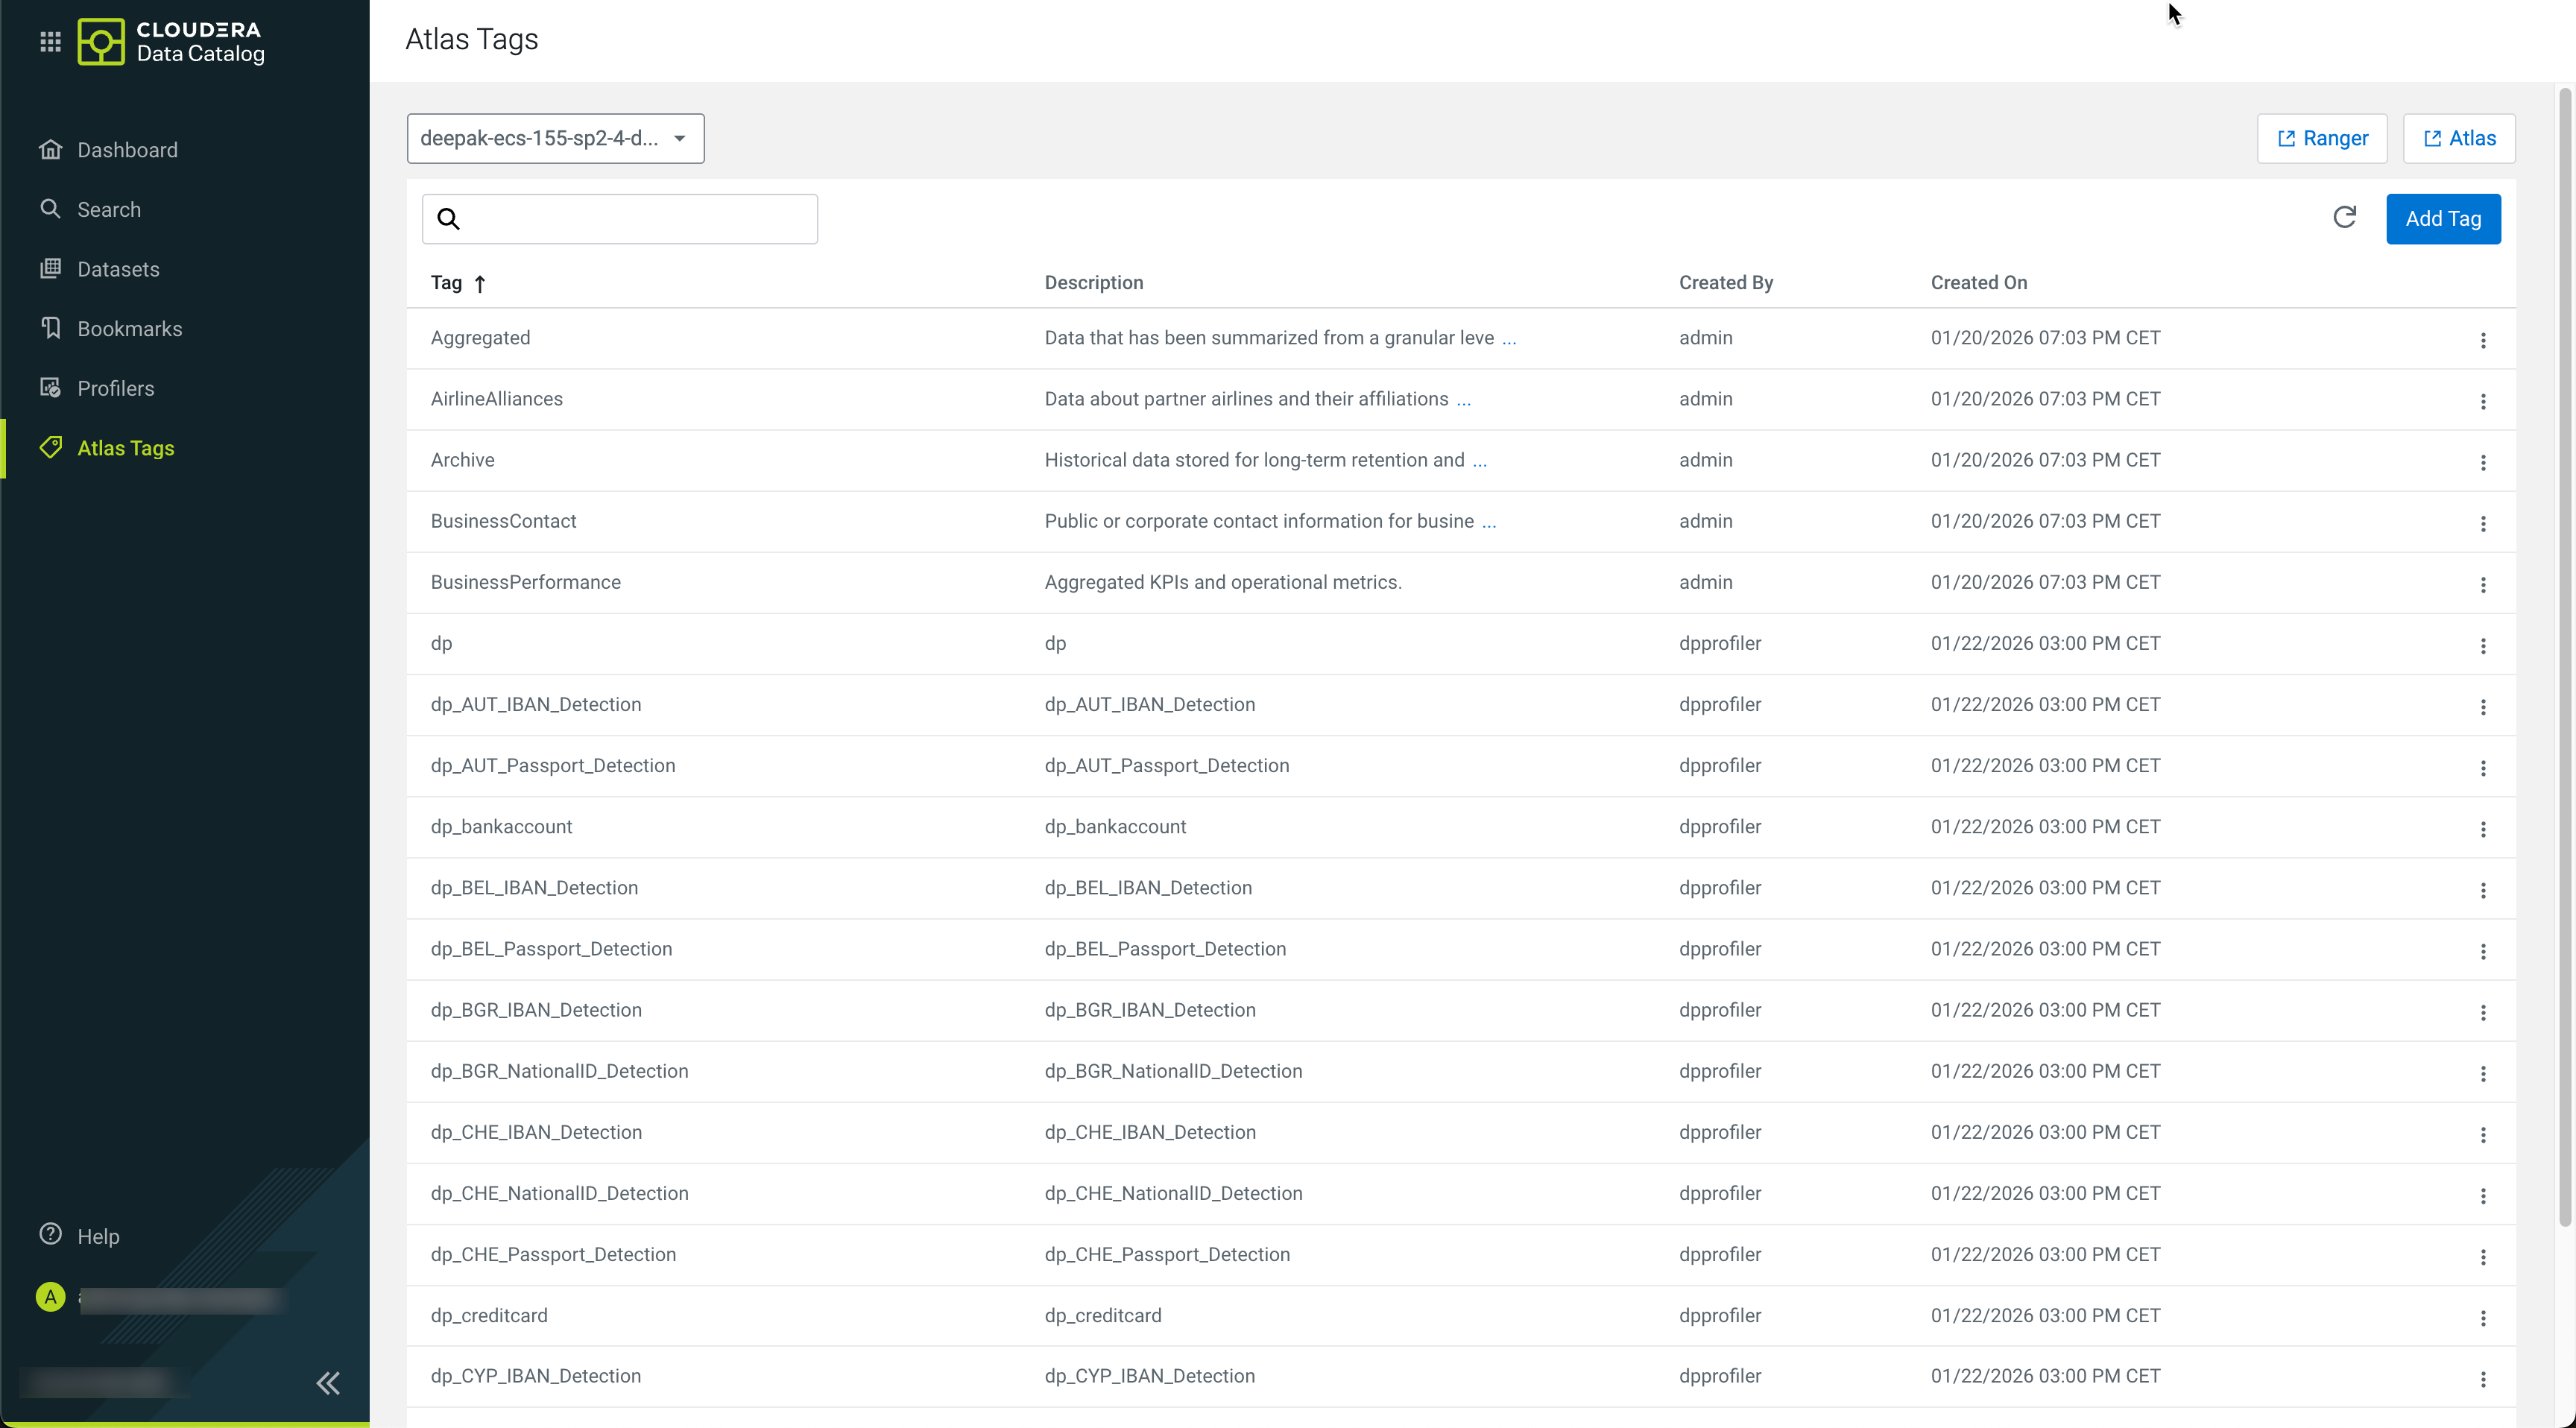Screen dimensions: 2576x1428
Task: Go to Dashboard in sidebar
Action: pyautogui.click(x=127, y=150)
